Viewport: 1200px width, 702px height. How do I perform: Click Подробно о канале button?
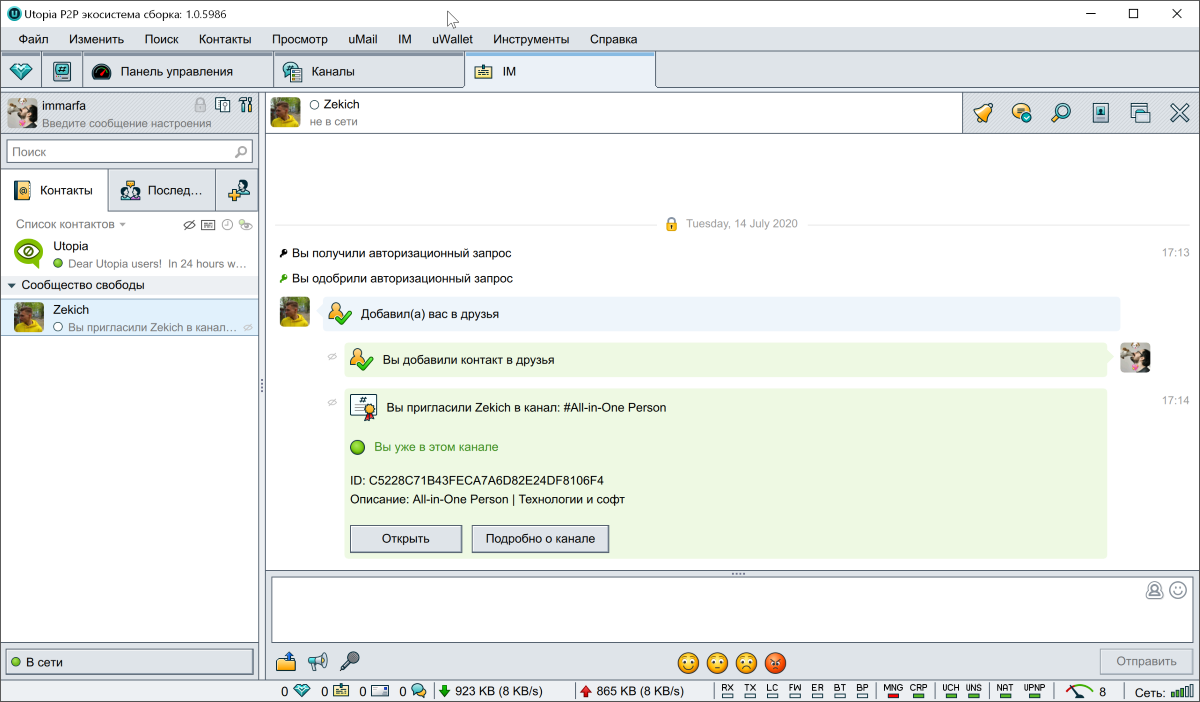pyautogui.click(x=540, y=538)
